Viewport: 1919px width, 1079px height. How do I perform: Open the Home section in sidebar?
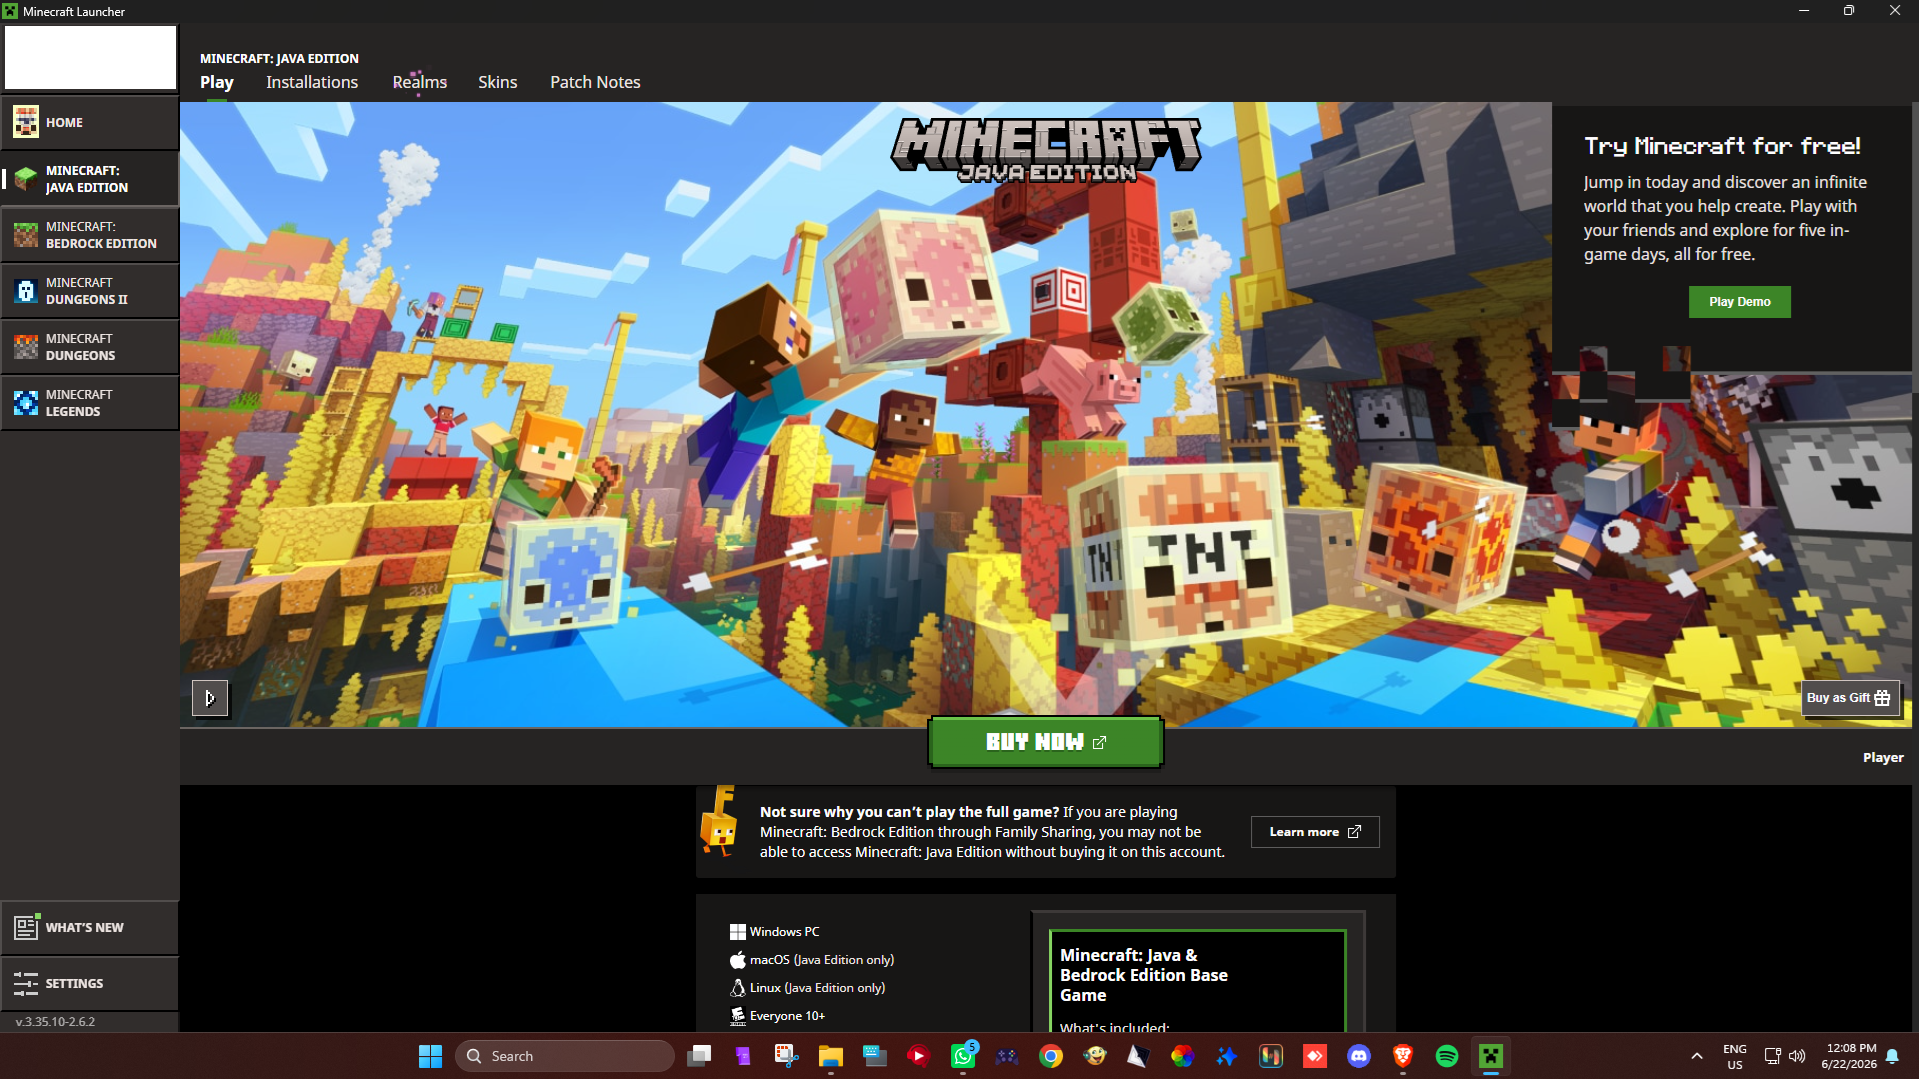(x=90, y=122)
